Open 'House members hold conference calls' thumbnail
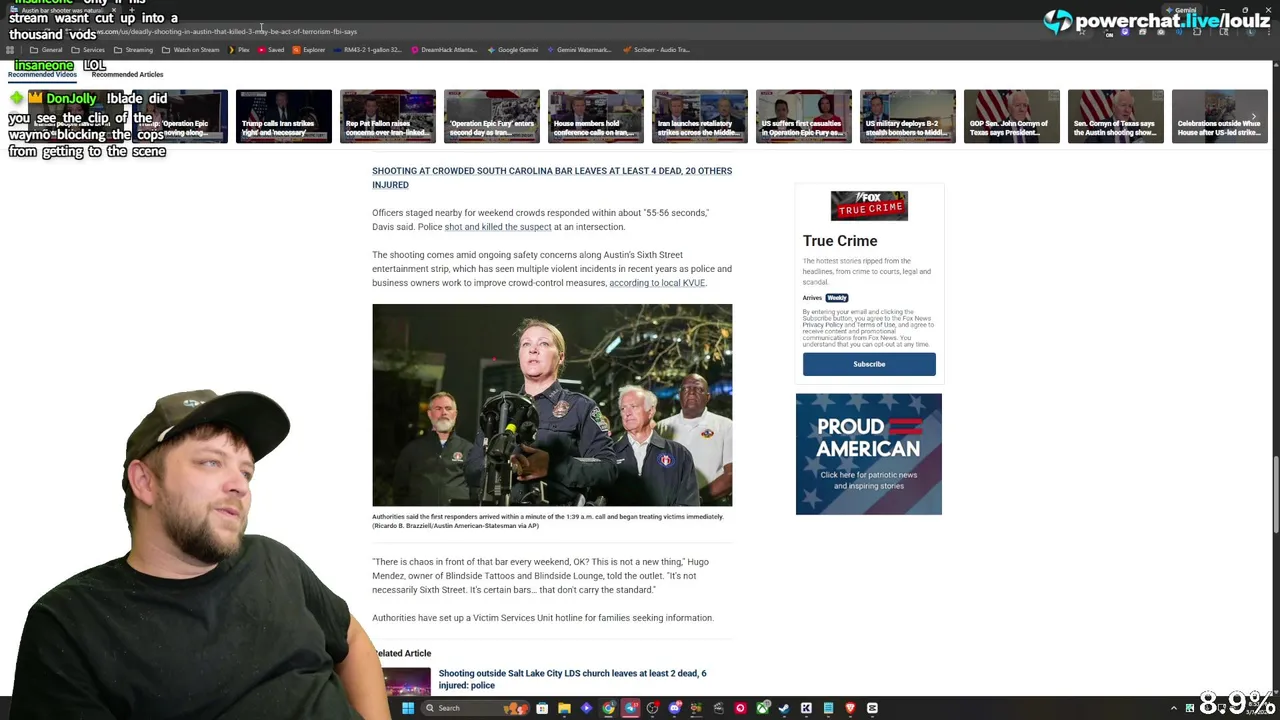The width and height of the screenshot is (1280, 720). tap(596, 116)
